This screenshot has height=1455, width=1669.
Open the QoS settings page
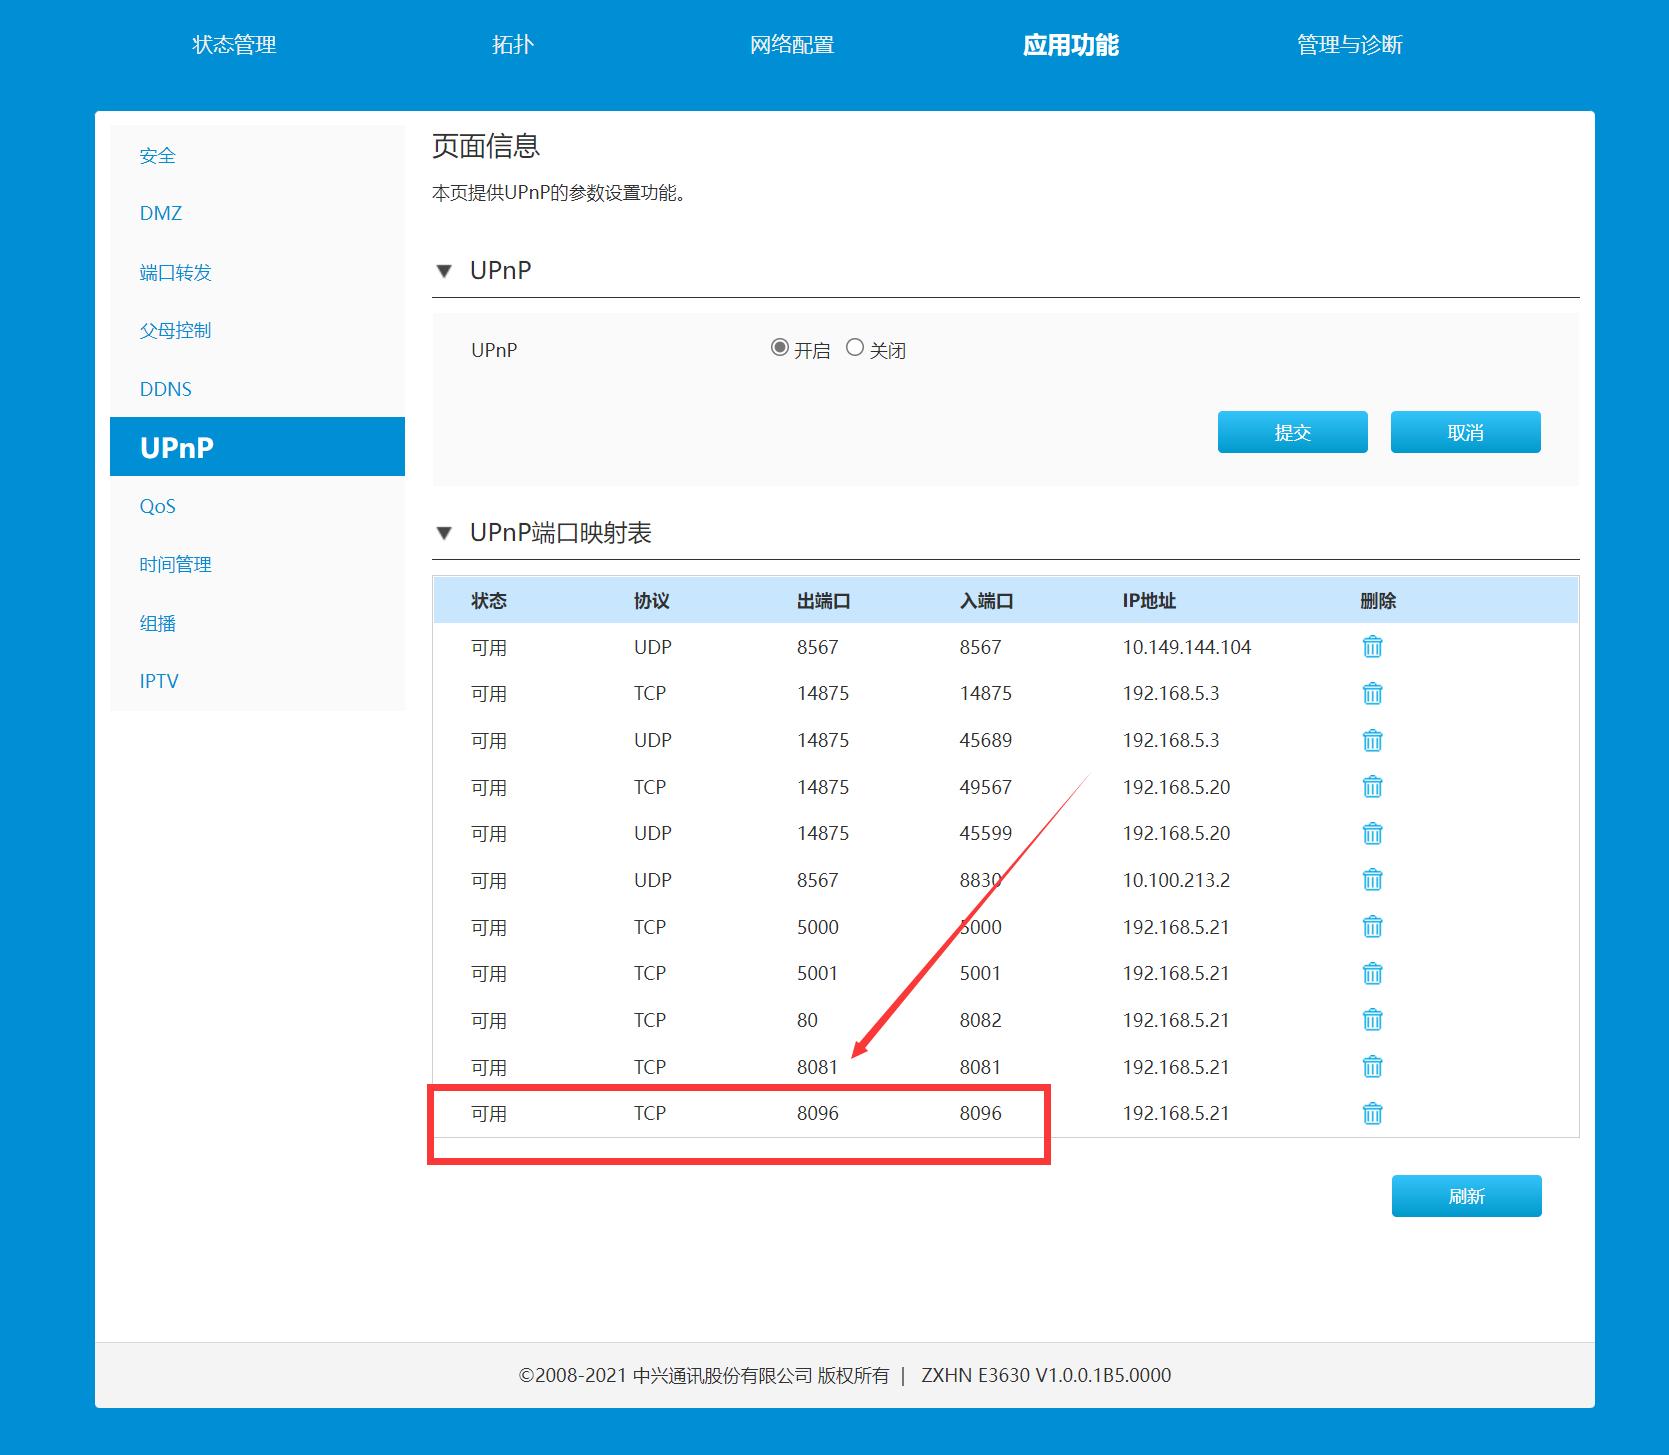pyautogui.click(x=157, y=505)
